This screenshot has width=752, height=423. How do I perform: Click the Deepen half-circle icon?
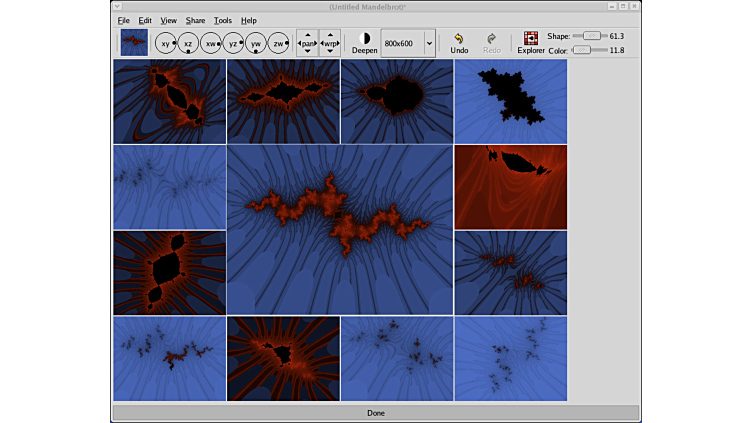pyautogui.click(x=364, y=38)
